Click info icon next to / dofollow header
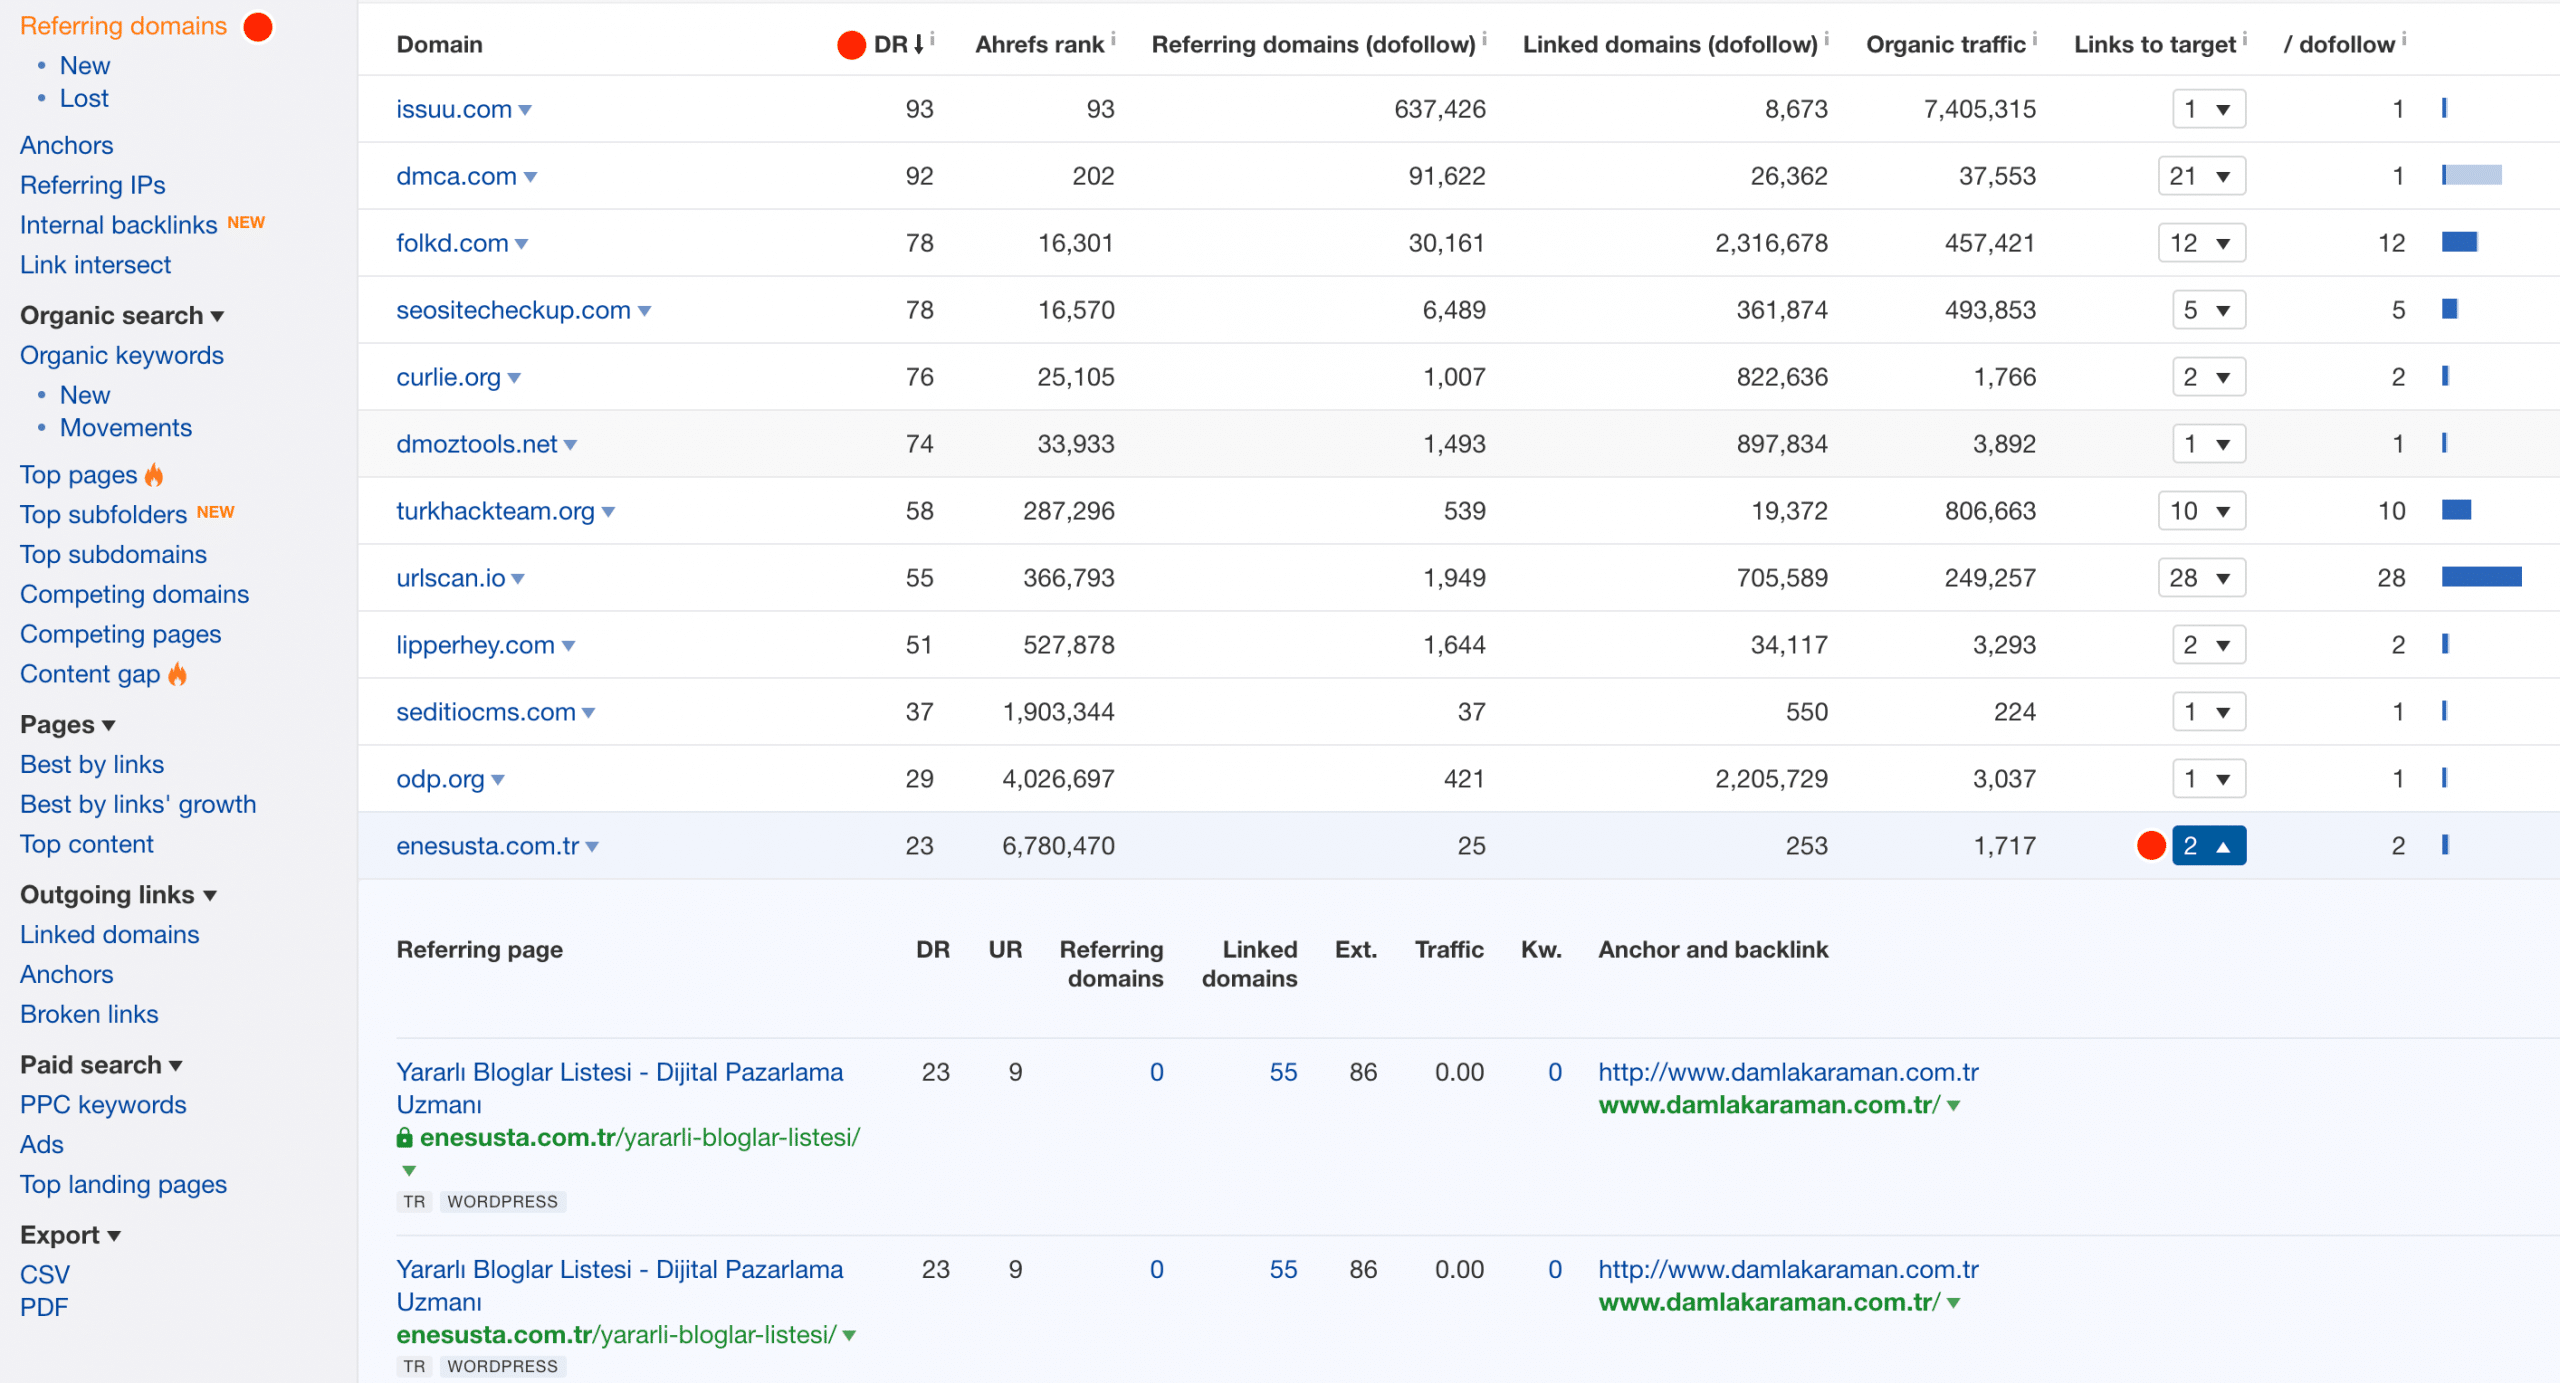2560x1383 pixels. coord(2403,39)
